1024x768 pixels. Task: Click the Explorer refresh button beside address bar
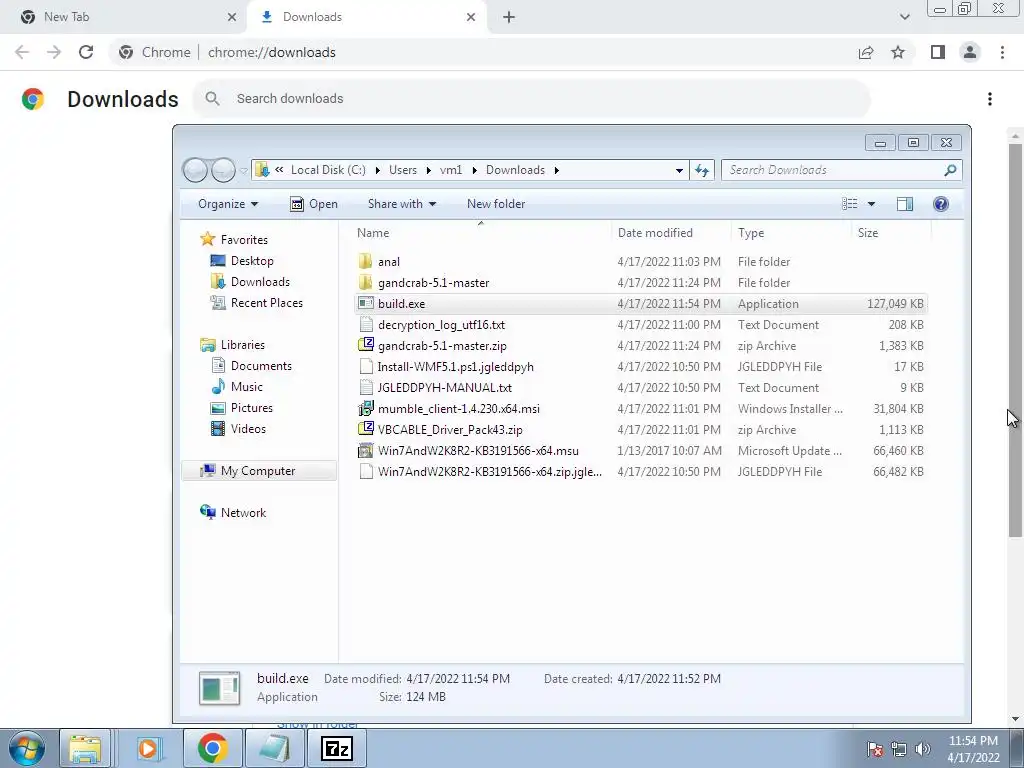[x=702, y=170]
